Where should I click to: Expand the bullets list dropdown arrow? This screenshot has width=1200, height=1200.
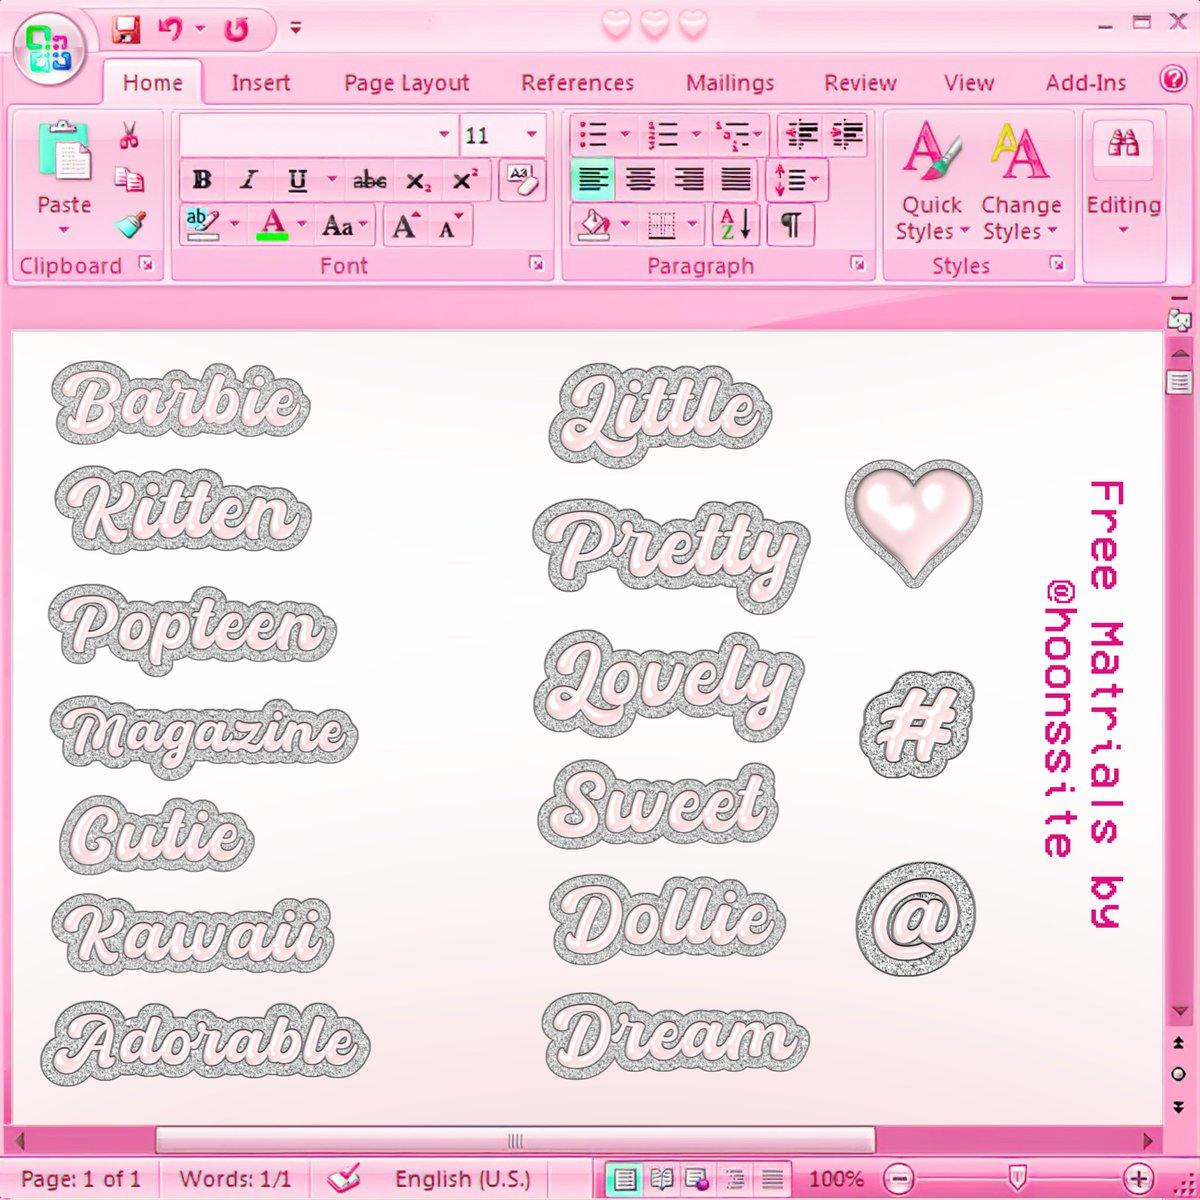pos(625,134)
